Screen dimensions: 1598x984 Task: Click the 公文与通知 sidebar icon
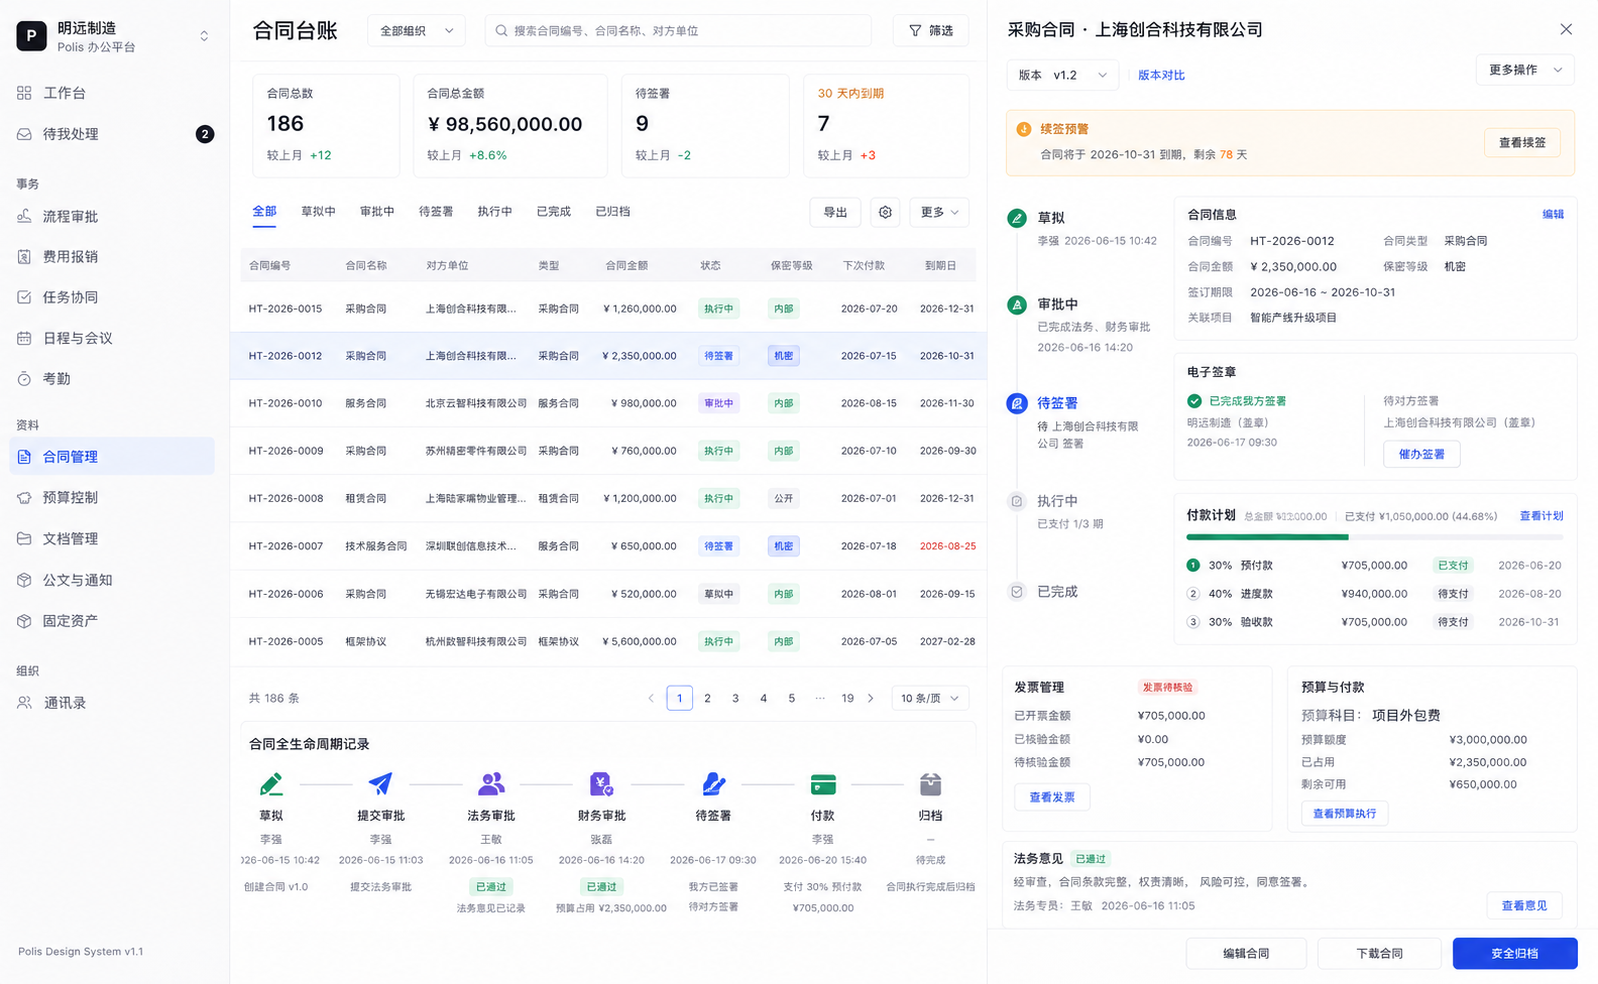[24, 580]
